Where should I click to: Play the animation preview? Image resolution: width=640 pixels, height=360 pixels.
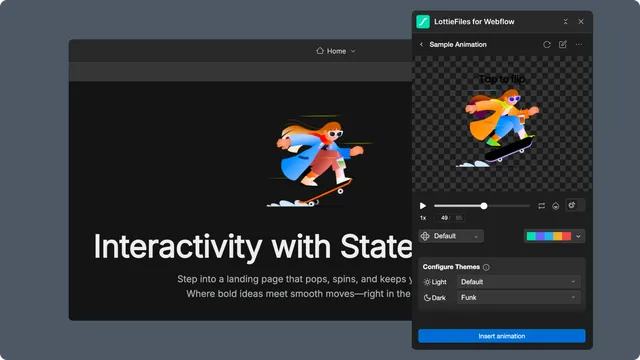[423, 206]
